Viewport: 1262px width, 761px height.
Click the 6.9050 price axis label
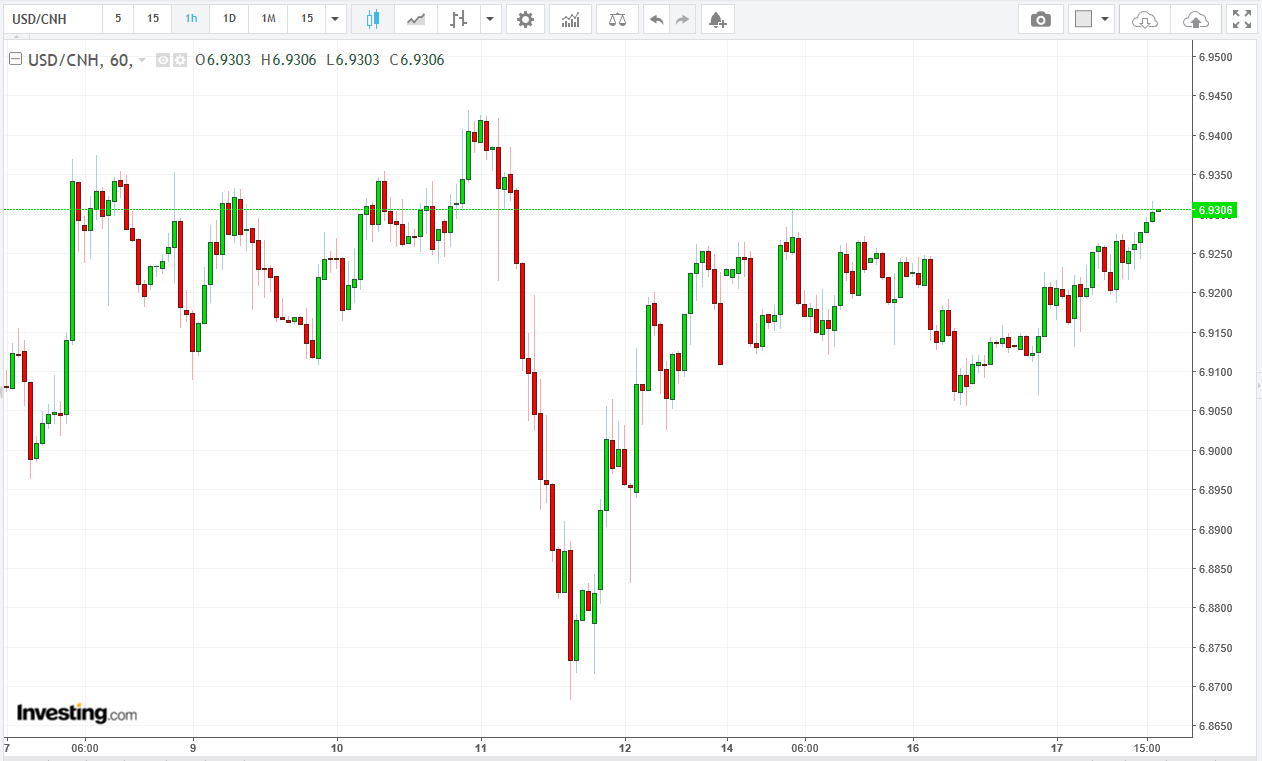[x=1216, y=411]
